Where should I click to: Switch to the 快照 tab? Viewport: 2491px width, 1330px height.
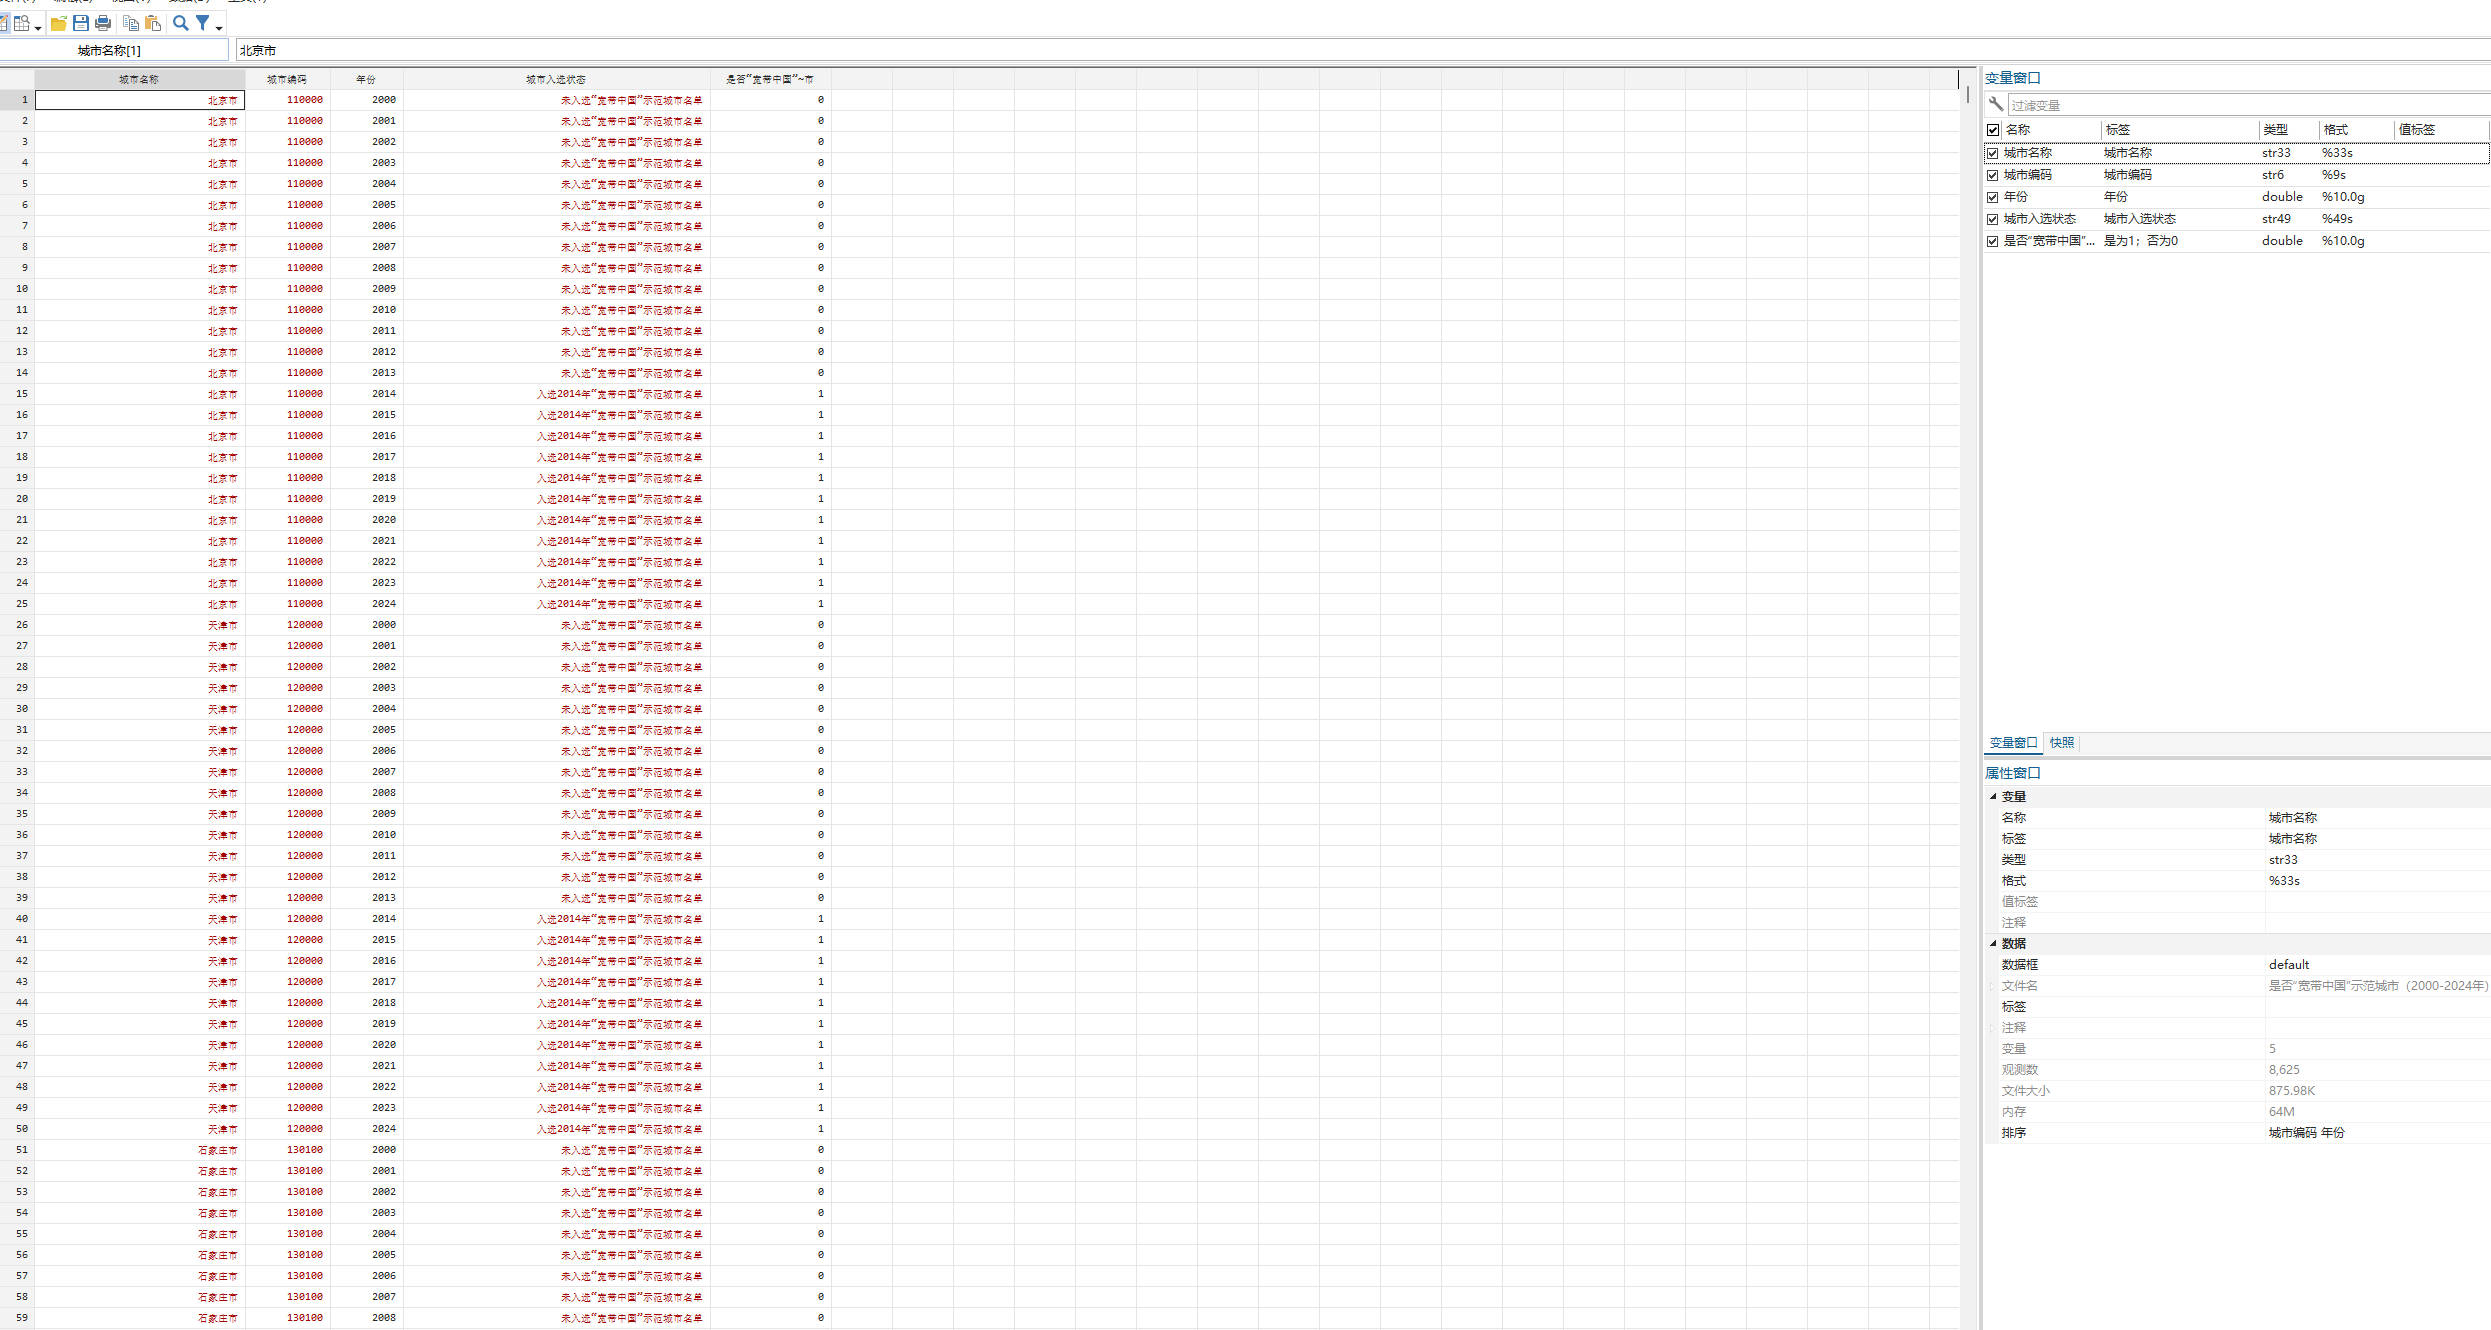[2061, 743]
